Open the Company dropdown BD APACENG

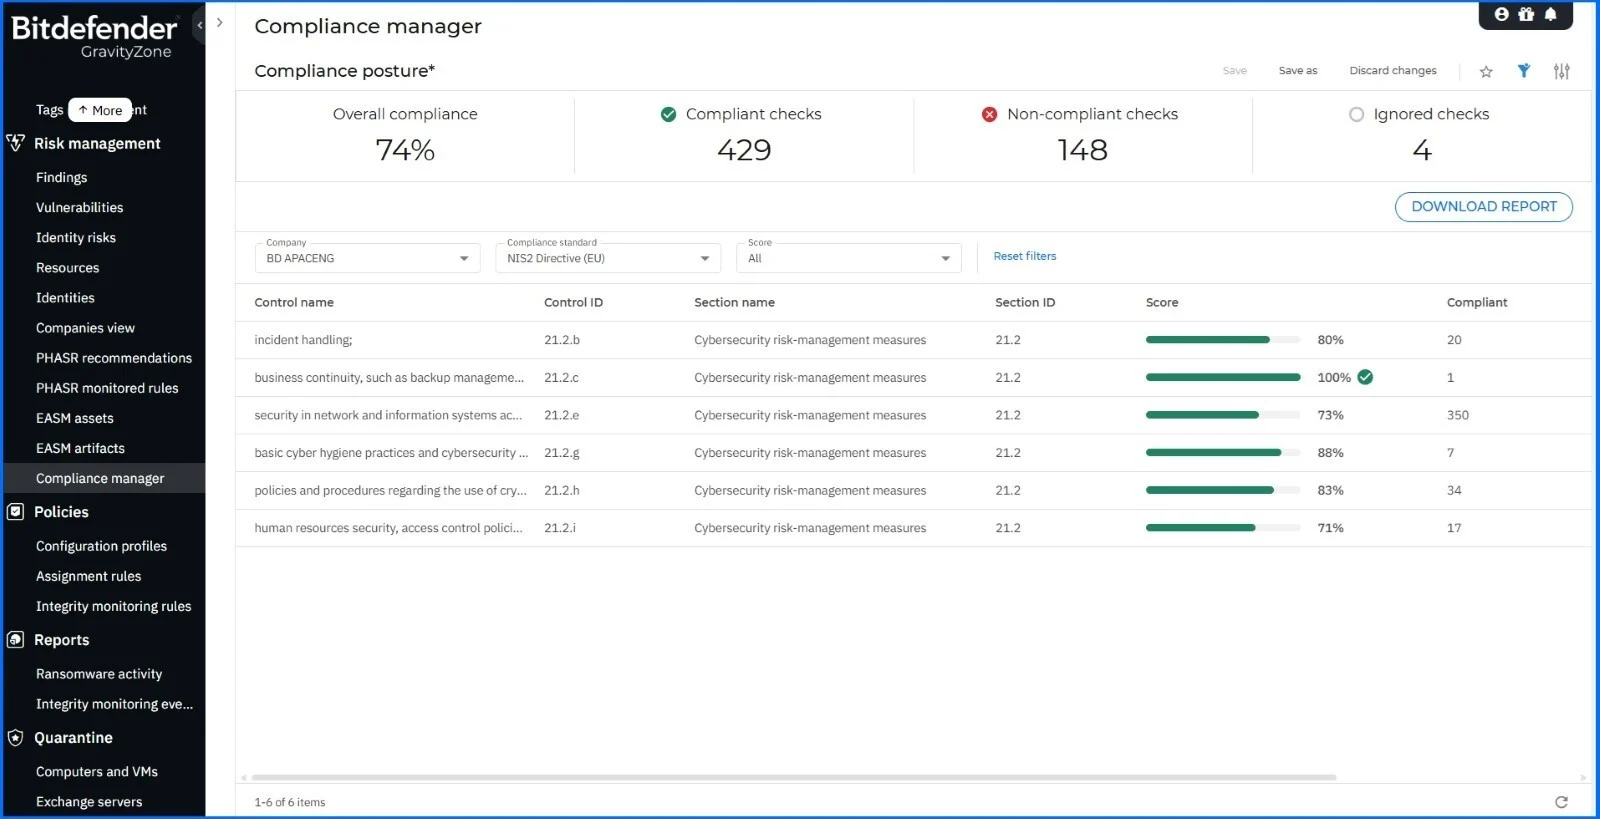click(367, 258)
